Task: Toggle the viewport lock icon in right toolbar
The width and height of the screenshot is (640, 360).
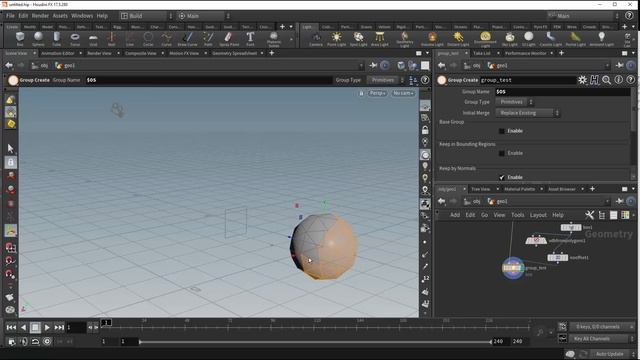Action: point(425,130)
